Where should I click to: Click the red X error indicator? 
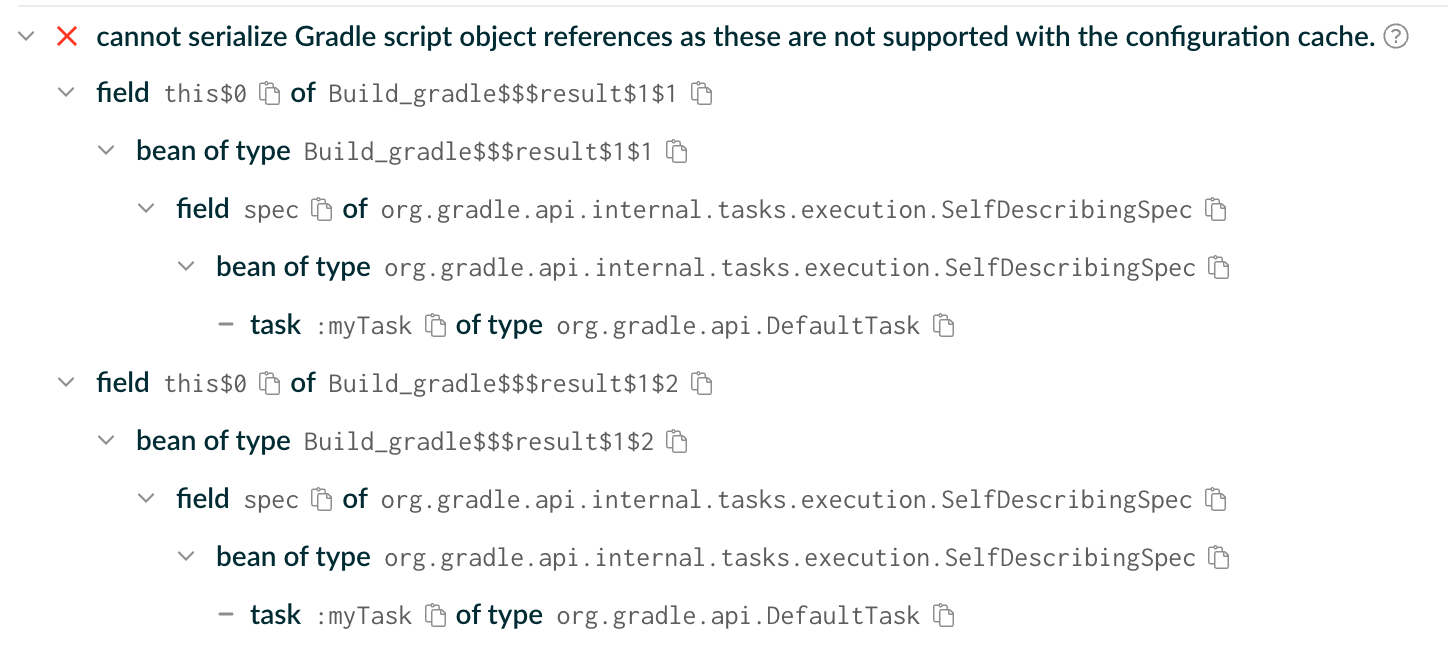(x=66, y=36)
